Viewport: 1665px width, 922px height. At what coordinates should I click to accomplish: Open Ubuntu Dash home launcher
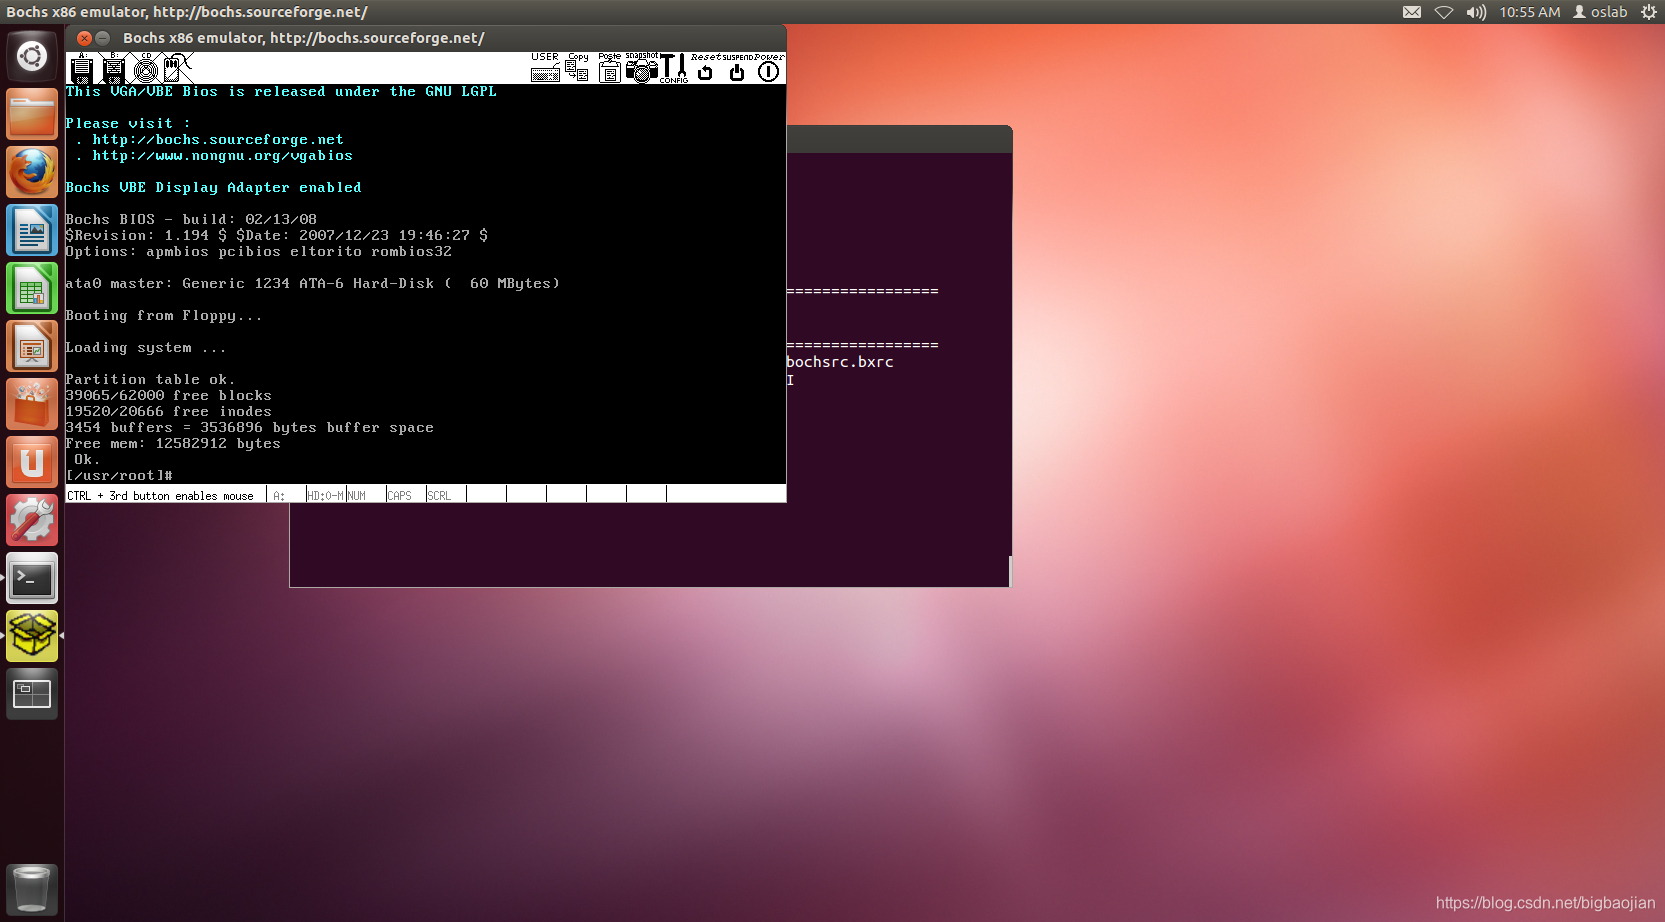32,56
